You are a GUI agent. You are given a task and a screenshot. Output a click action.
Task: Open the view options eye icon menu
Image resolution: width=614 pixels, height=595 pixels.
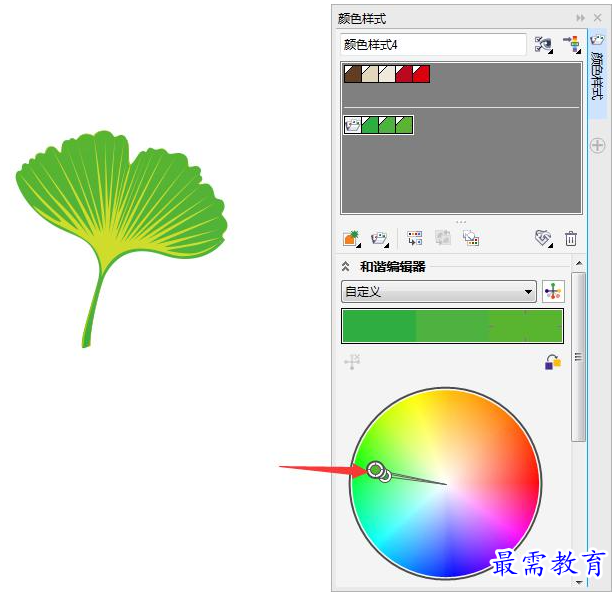(544, 45)
